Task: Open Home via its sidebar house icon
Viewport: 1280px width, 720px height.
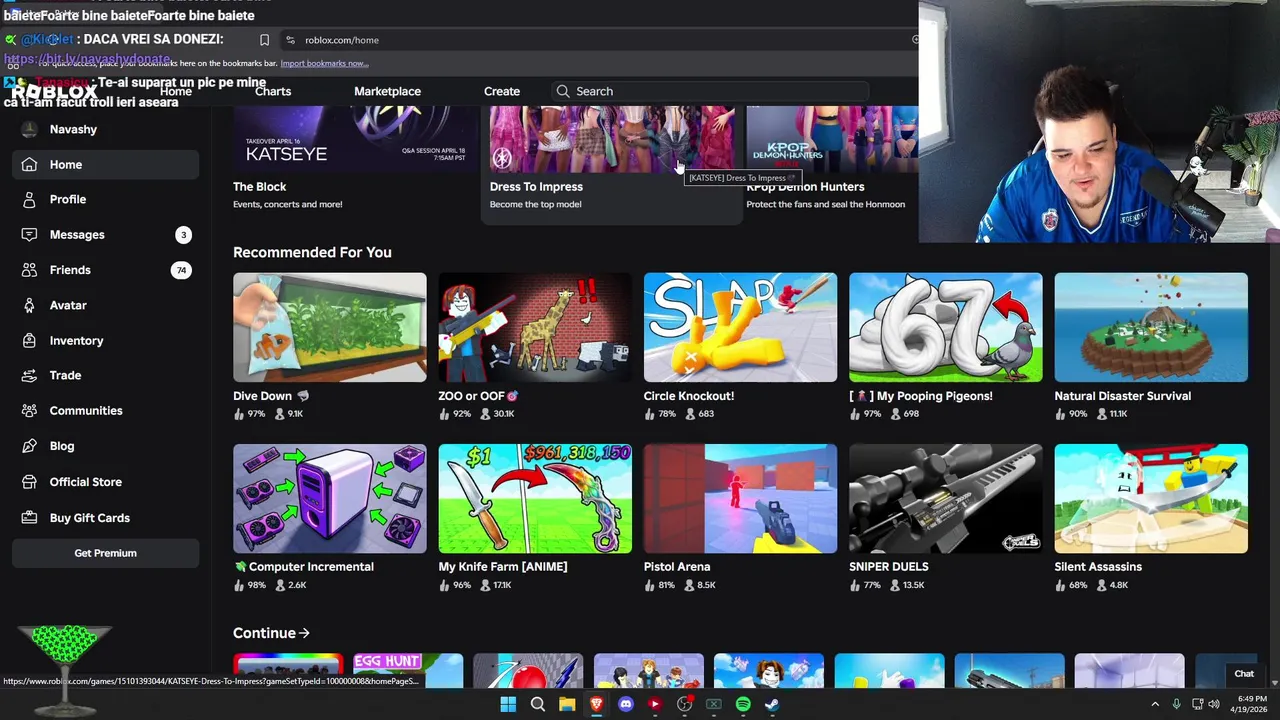Action: 30,165
